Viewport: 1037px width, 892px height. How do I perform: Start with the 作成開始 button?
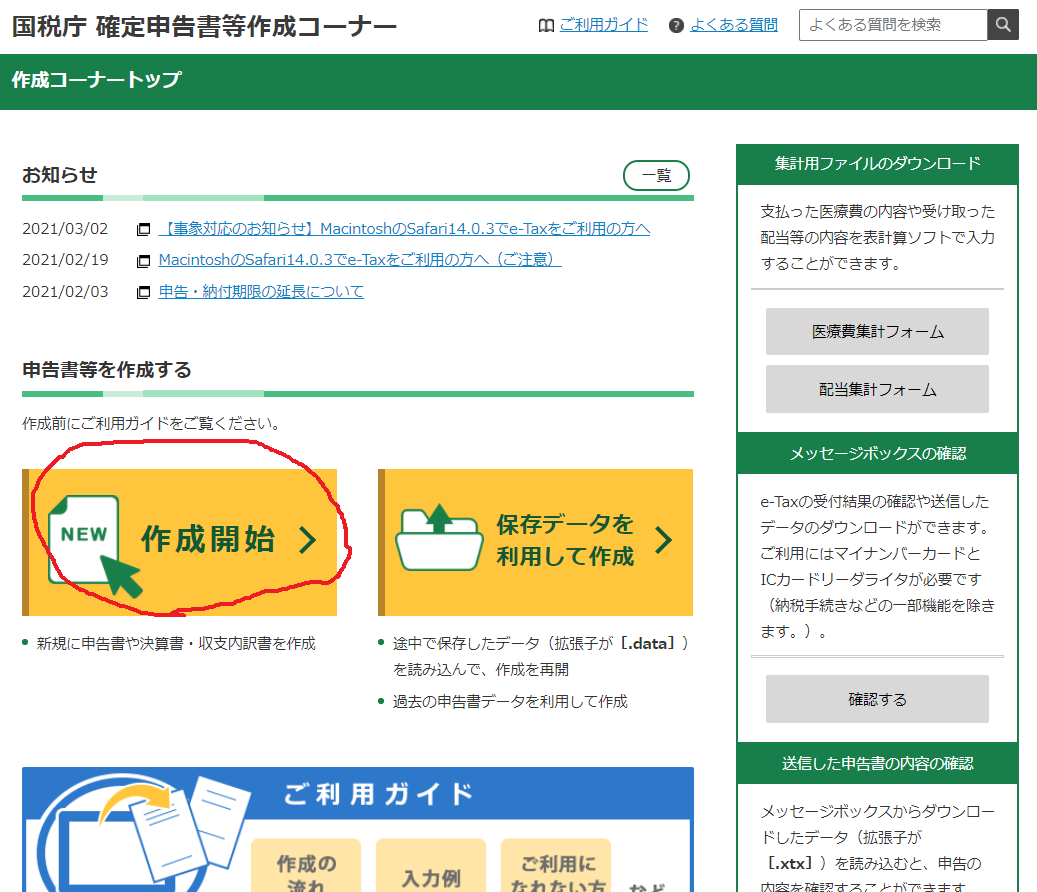179,542
